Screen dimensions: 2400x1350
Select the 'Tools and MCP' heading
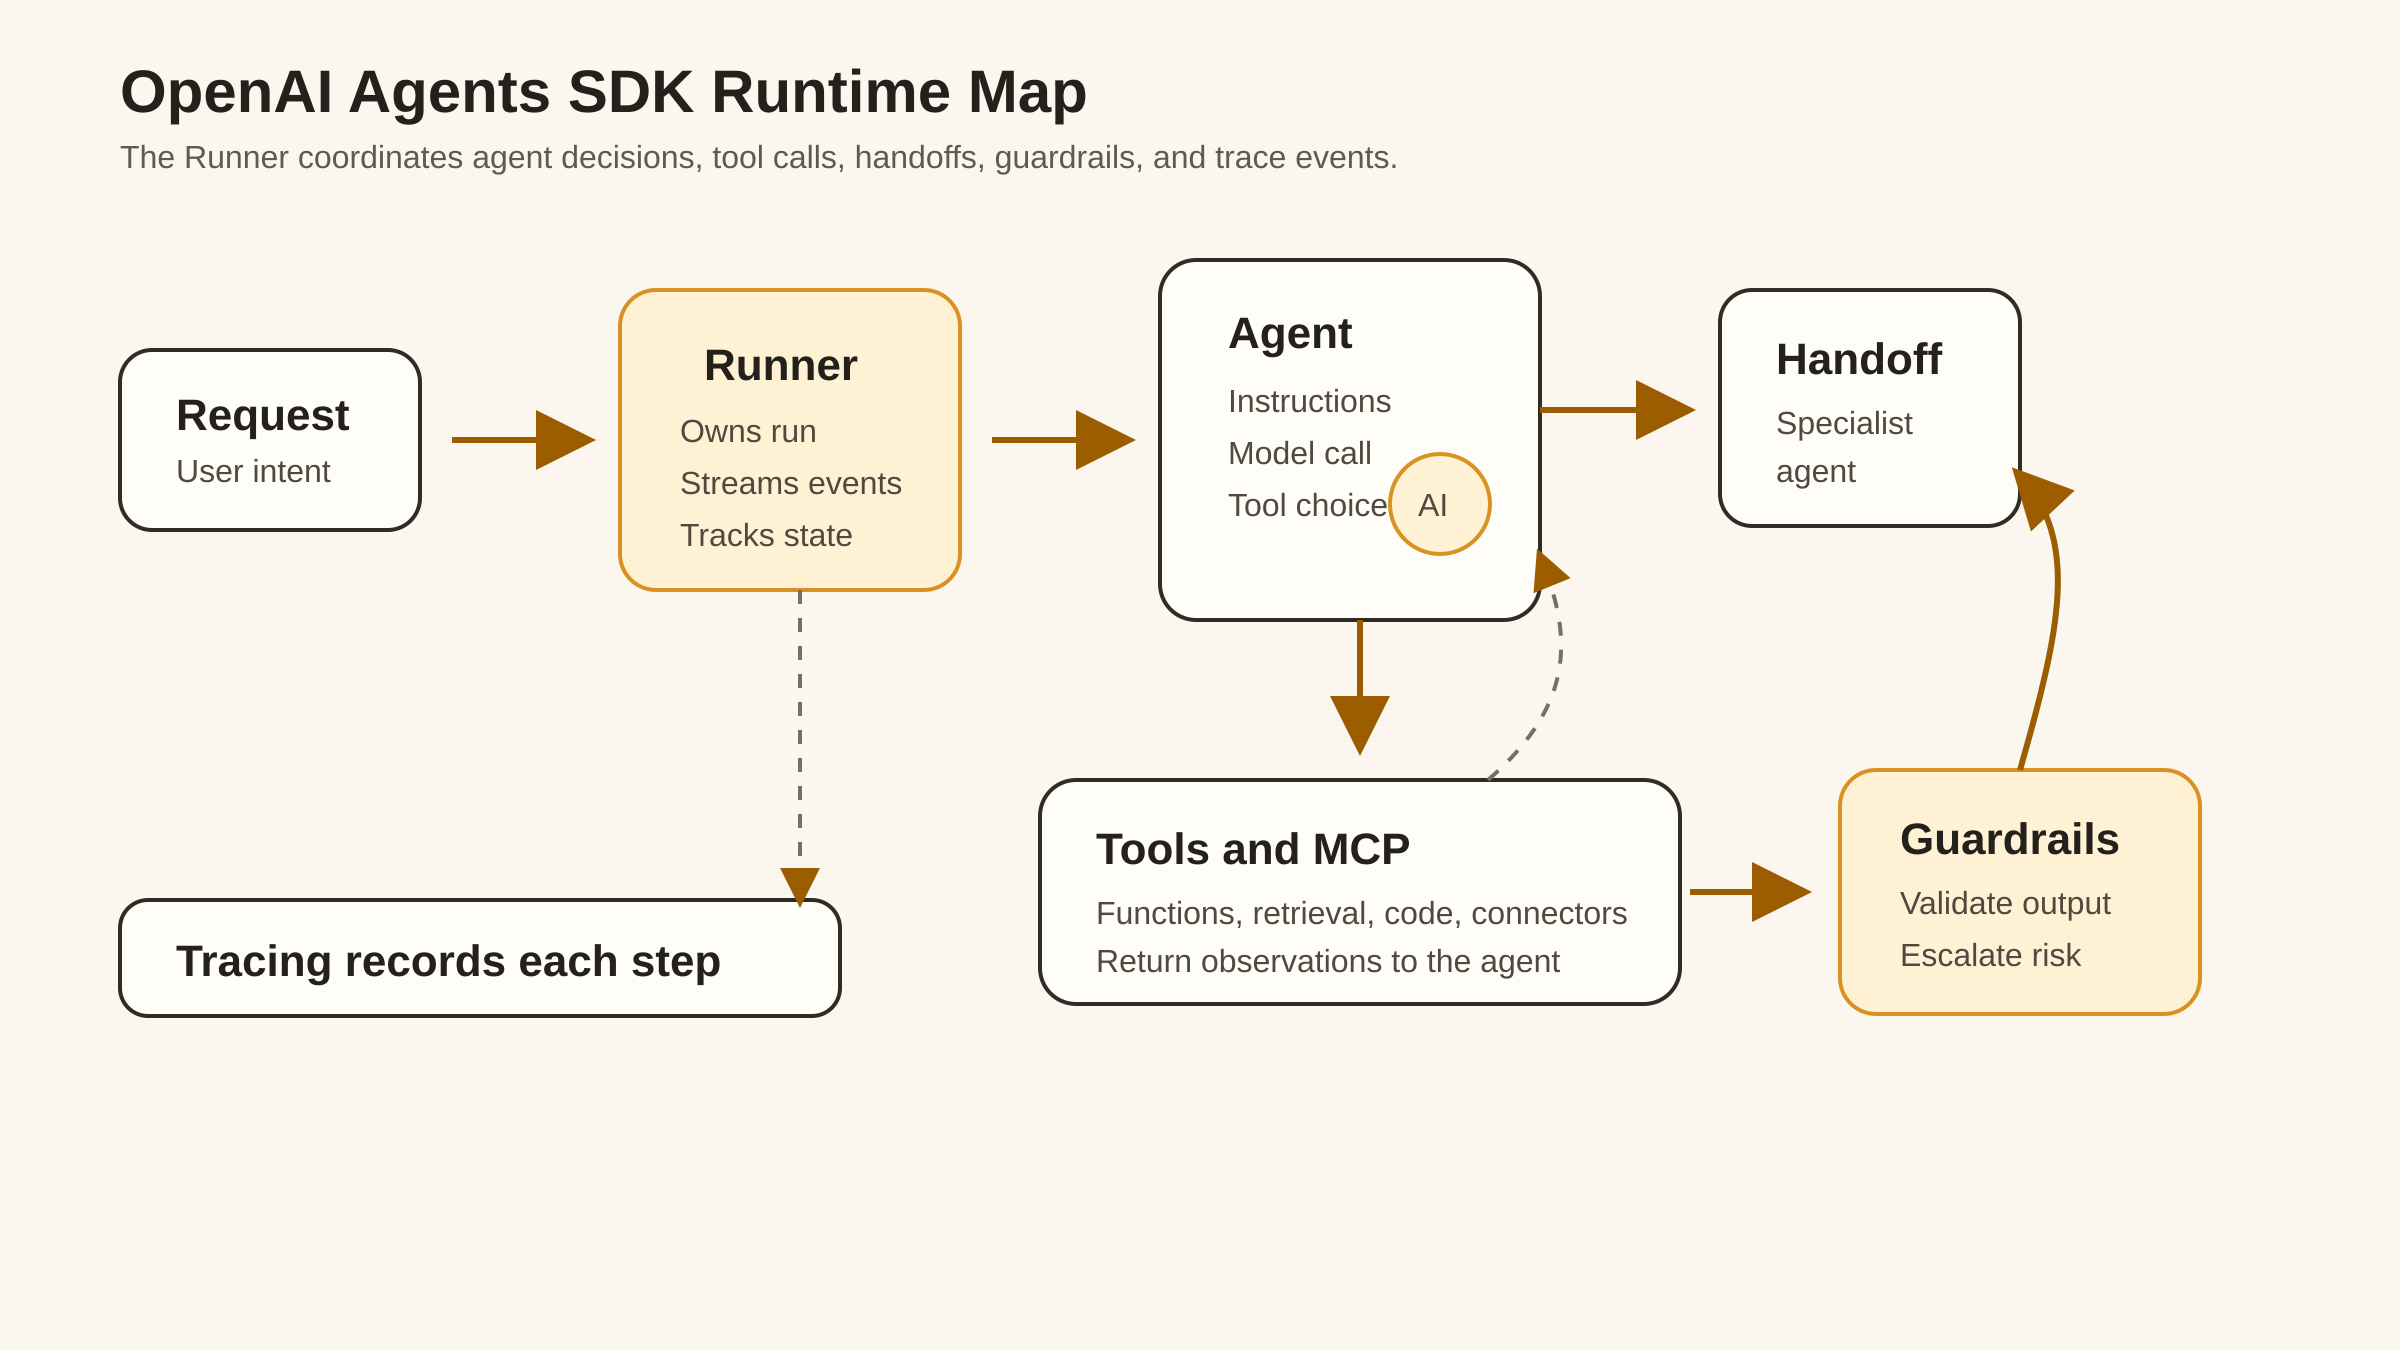[1252, 849]
